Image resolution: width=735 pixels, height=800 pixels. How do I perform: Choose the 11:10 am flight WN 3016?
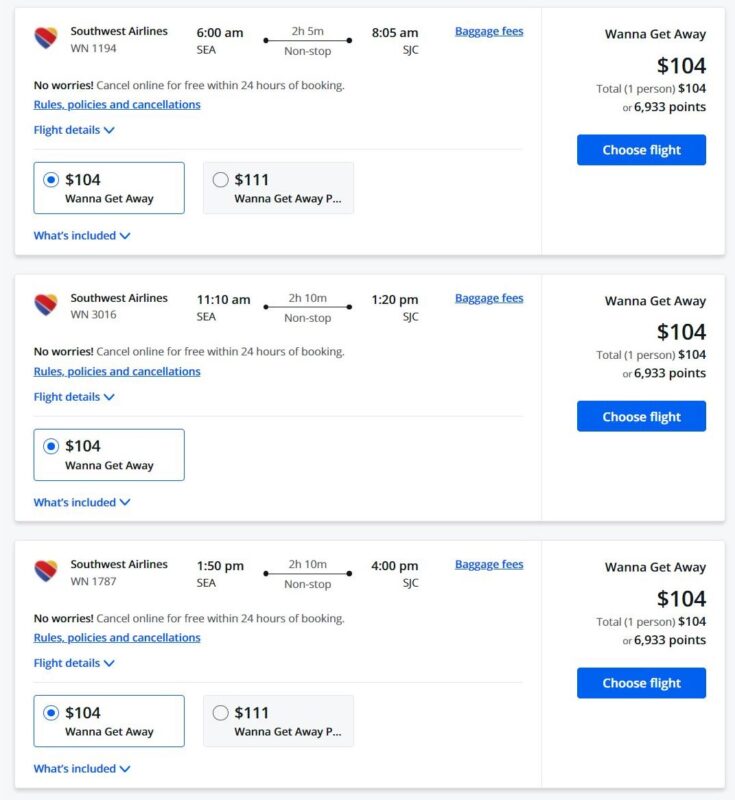click(x=641, y=417)
